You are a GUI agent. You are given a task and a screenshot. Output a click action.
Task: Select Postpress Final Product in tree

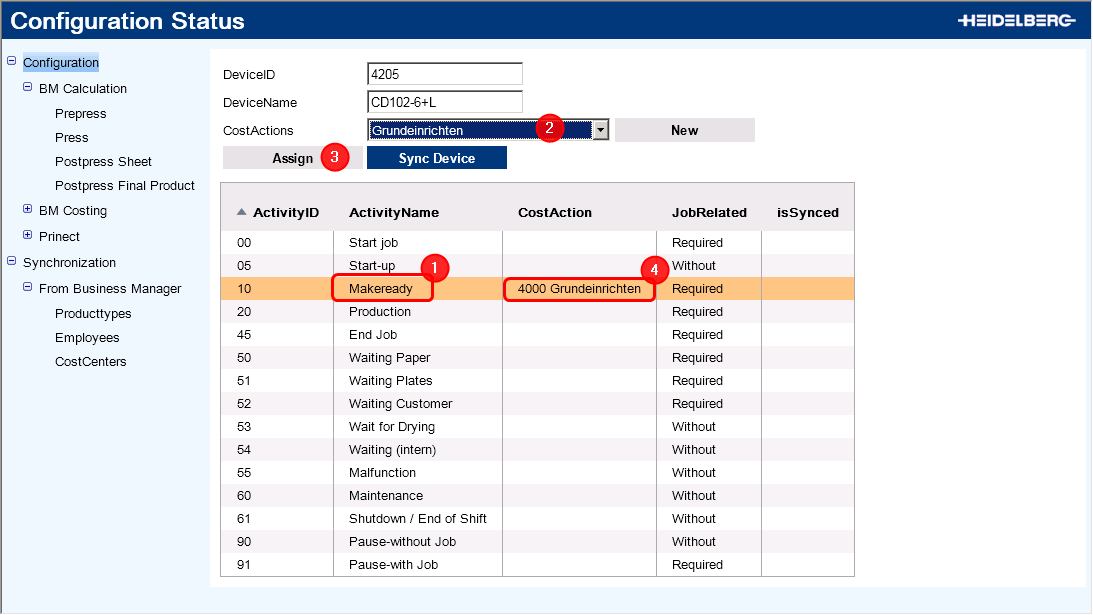[x=125, y=186]
